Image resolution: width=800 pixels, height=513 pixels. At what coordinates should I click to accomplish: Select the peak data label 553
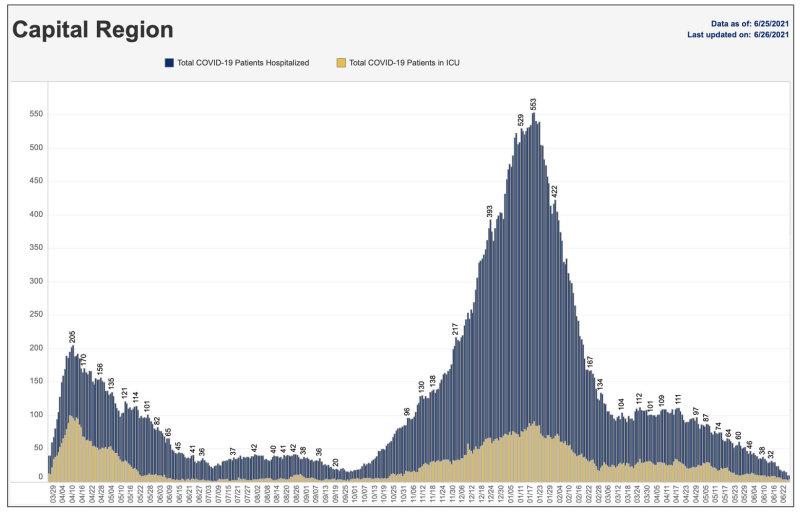point(533,104)
